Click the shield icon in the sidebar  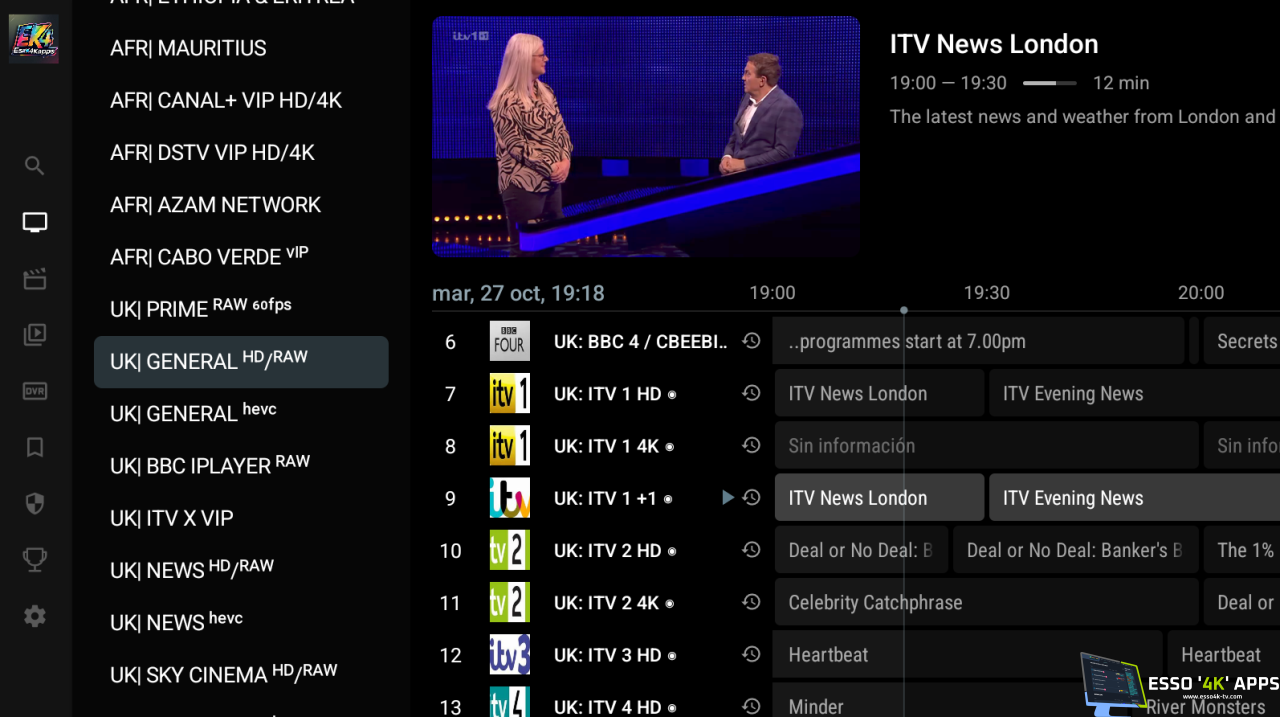35,504
